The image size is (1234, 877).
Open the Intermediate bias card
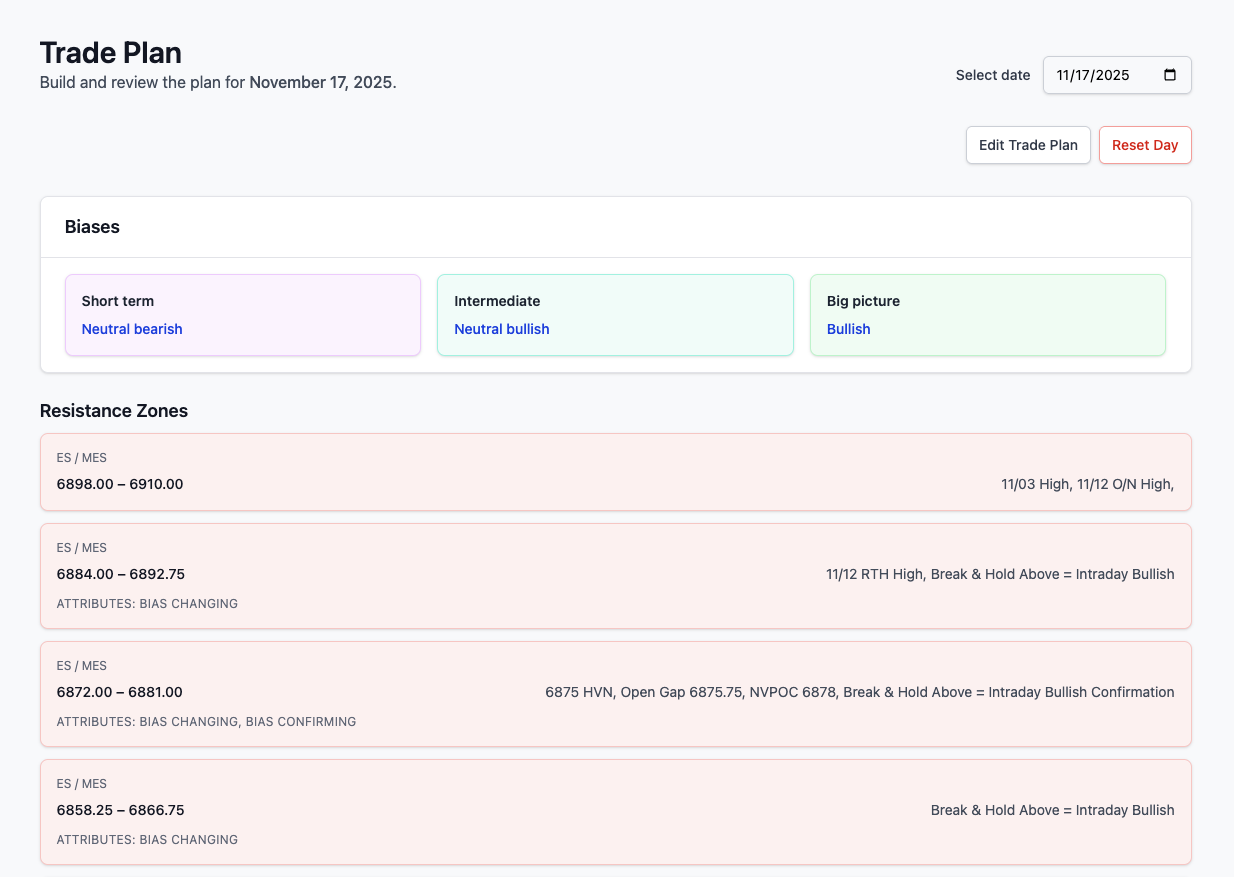(x=615, y=314)
